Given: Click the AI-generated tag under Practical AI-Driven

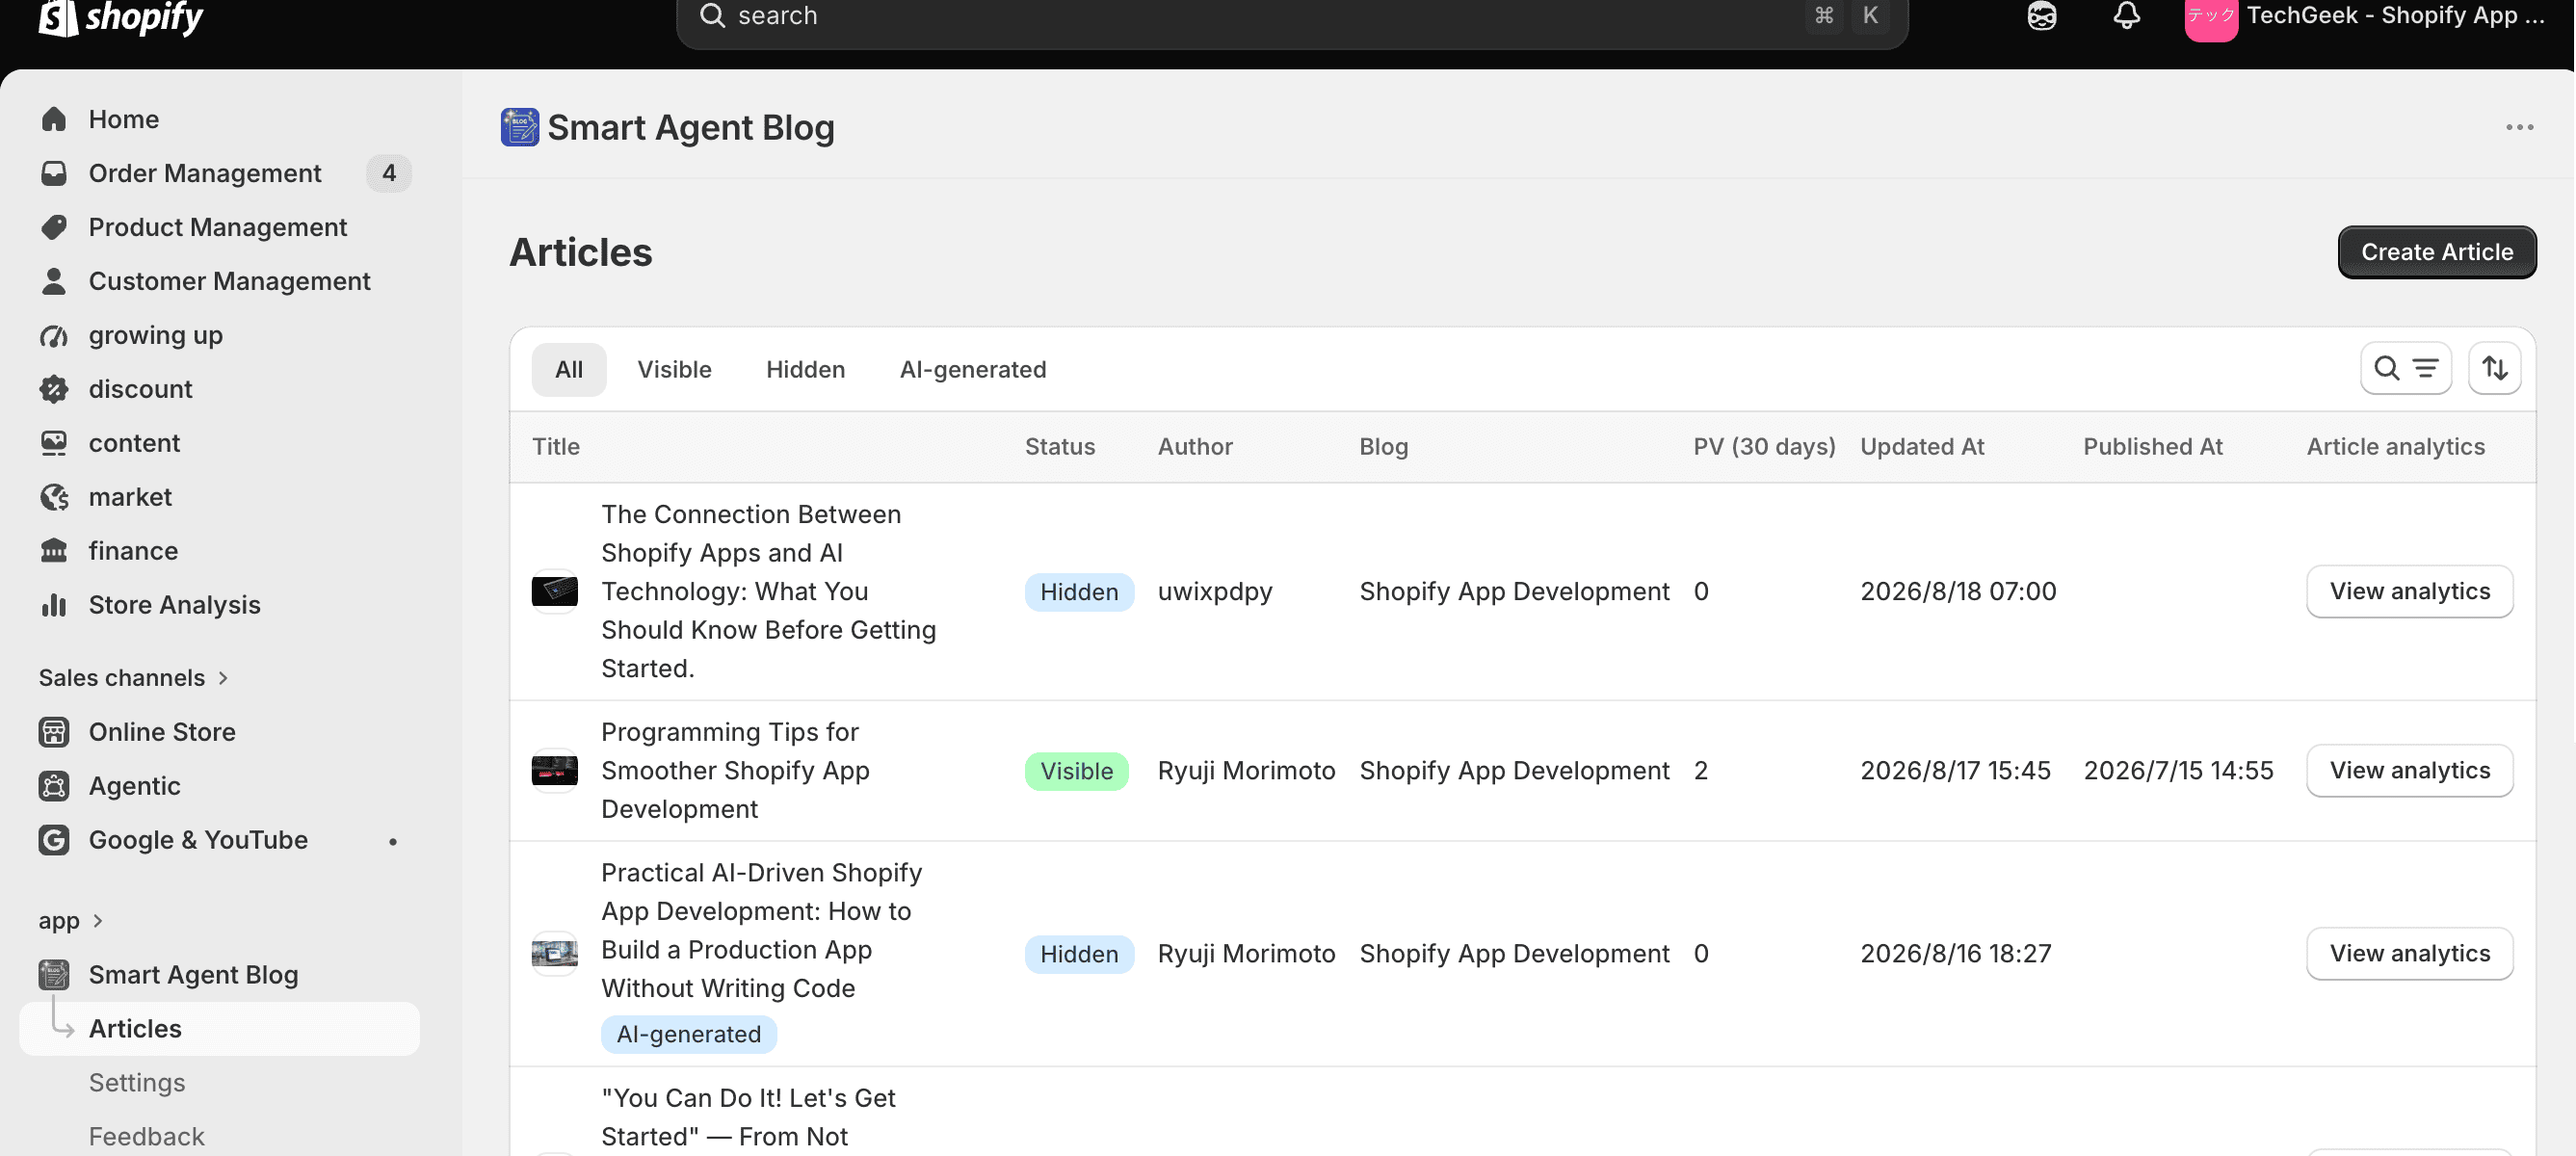Looking at the screenshot, I should [688, 1034].
